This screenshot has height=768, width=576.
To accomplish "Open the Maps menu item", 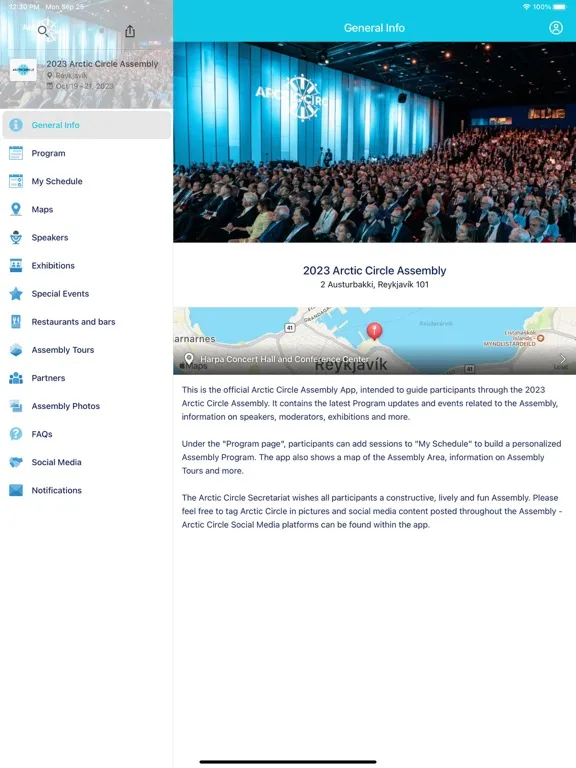I will pyautogui.click(x=87, y=209).
